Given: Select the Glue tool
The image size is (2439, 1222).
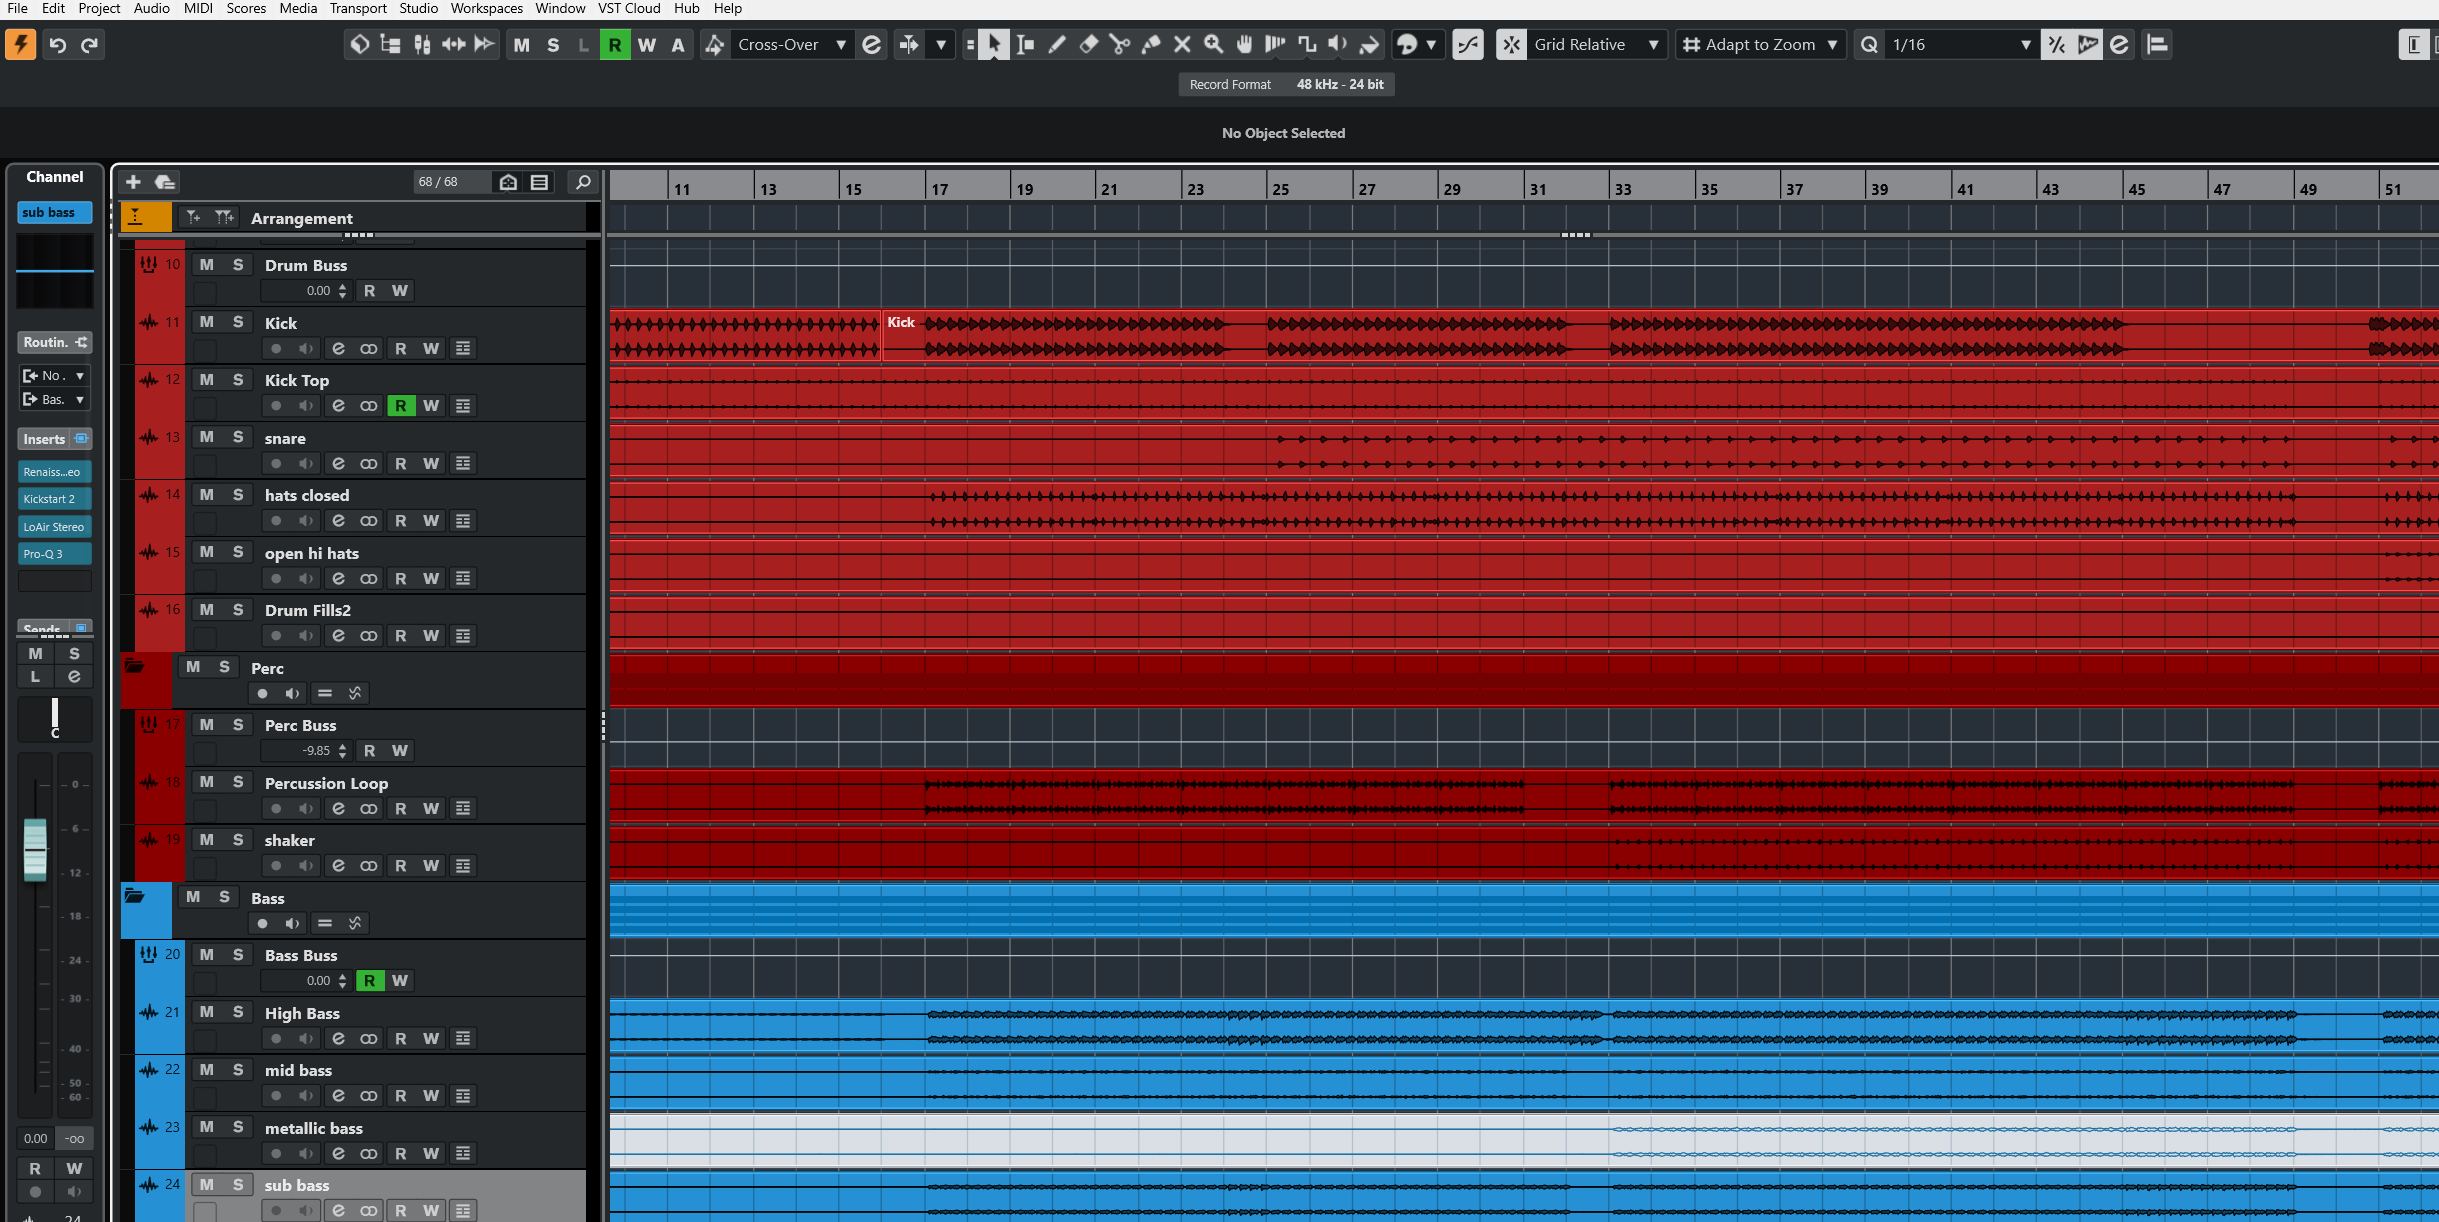Looking at the screenshot, I should 1151,44.
